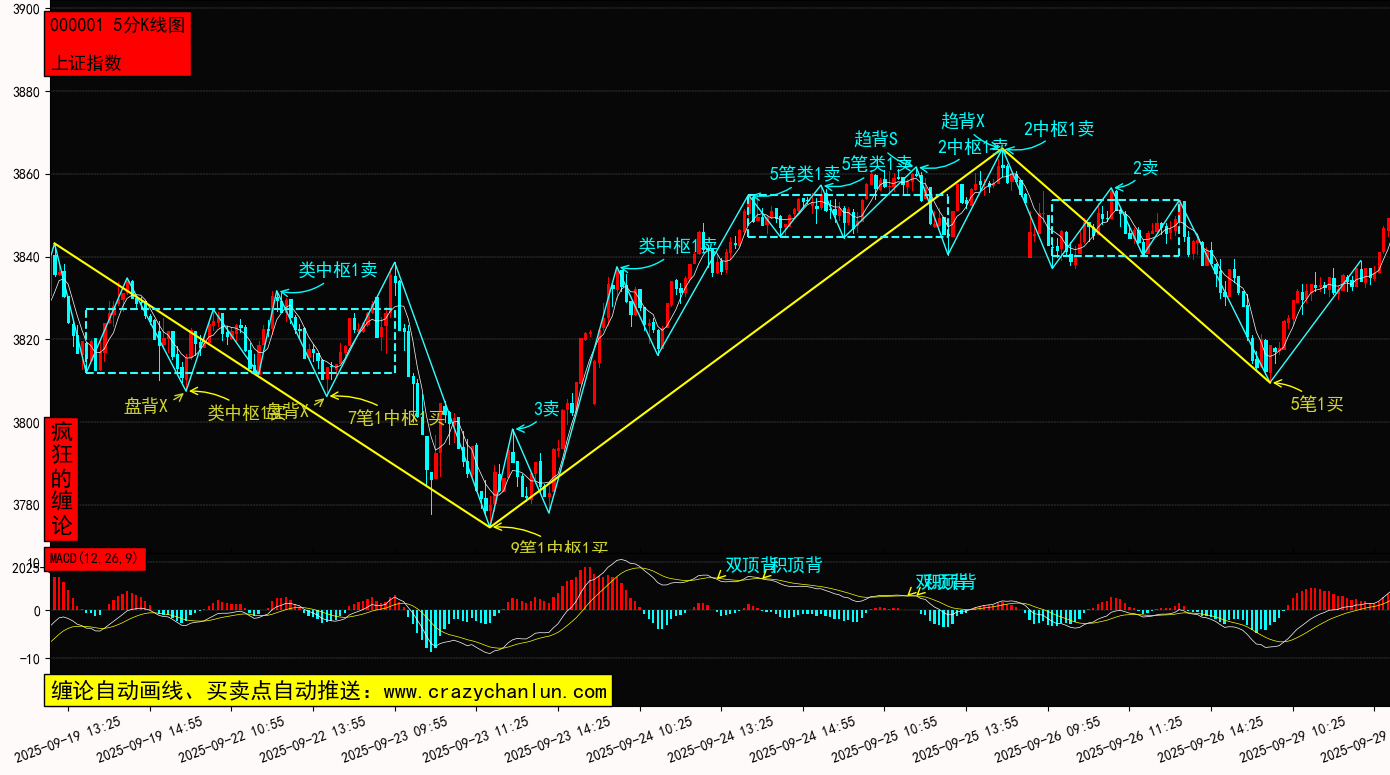Click the 3780 price axis tick

[25, 505]
